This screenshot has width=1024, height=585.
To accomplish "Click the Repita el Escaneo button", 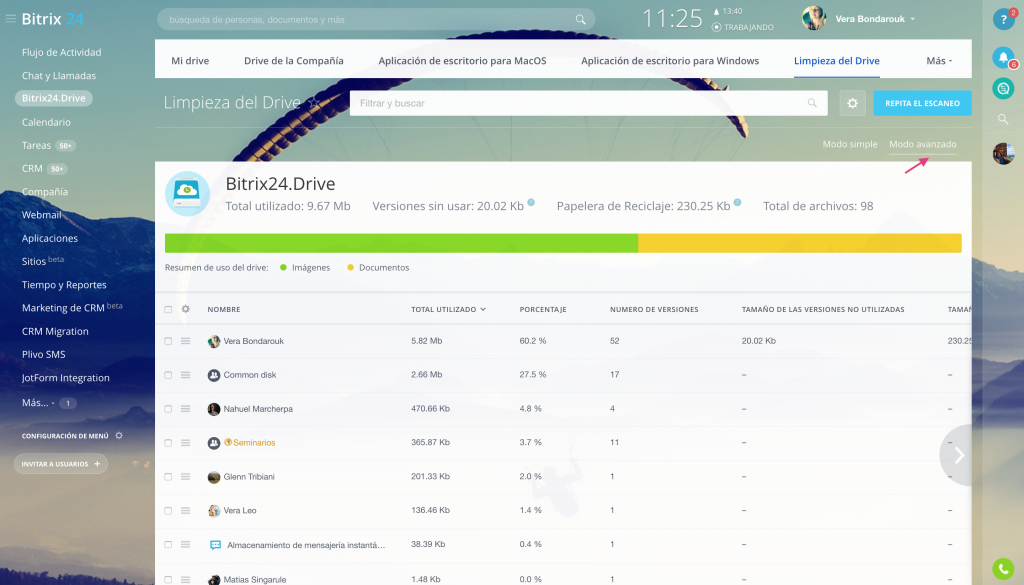I will pos(922,103).
